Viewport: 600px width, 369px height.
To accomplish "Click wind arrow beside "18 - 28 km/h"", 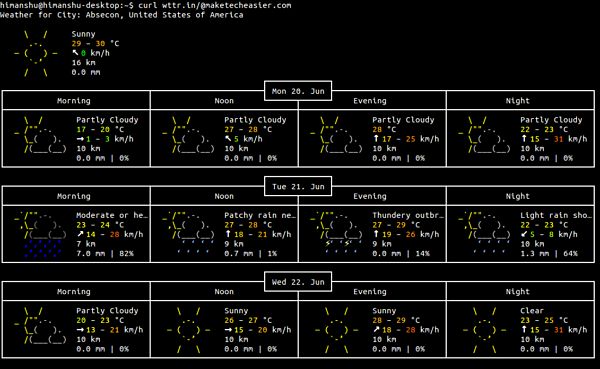I will click(x=376, y=330).
